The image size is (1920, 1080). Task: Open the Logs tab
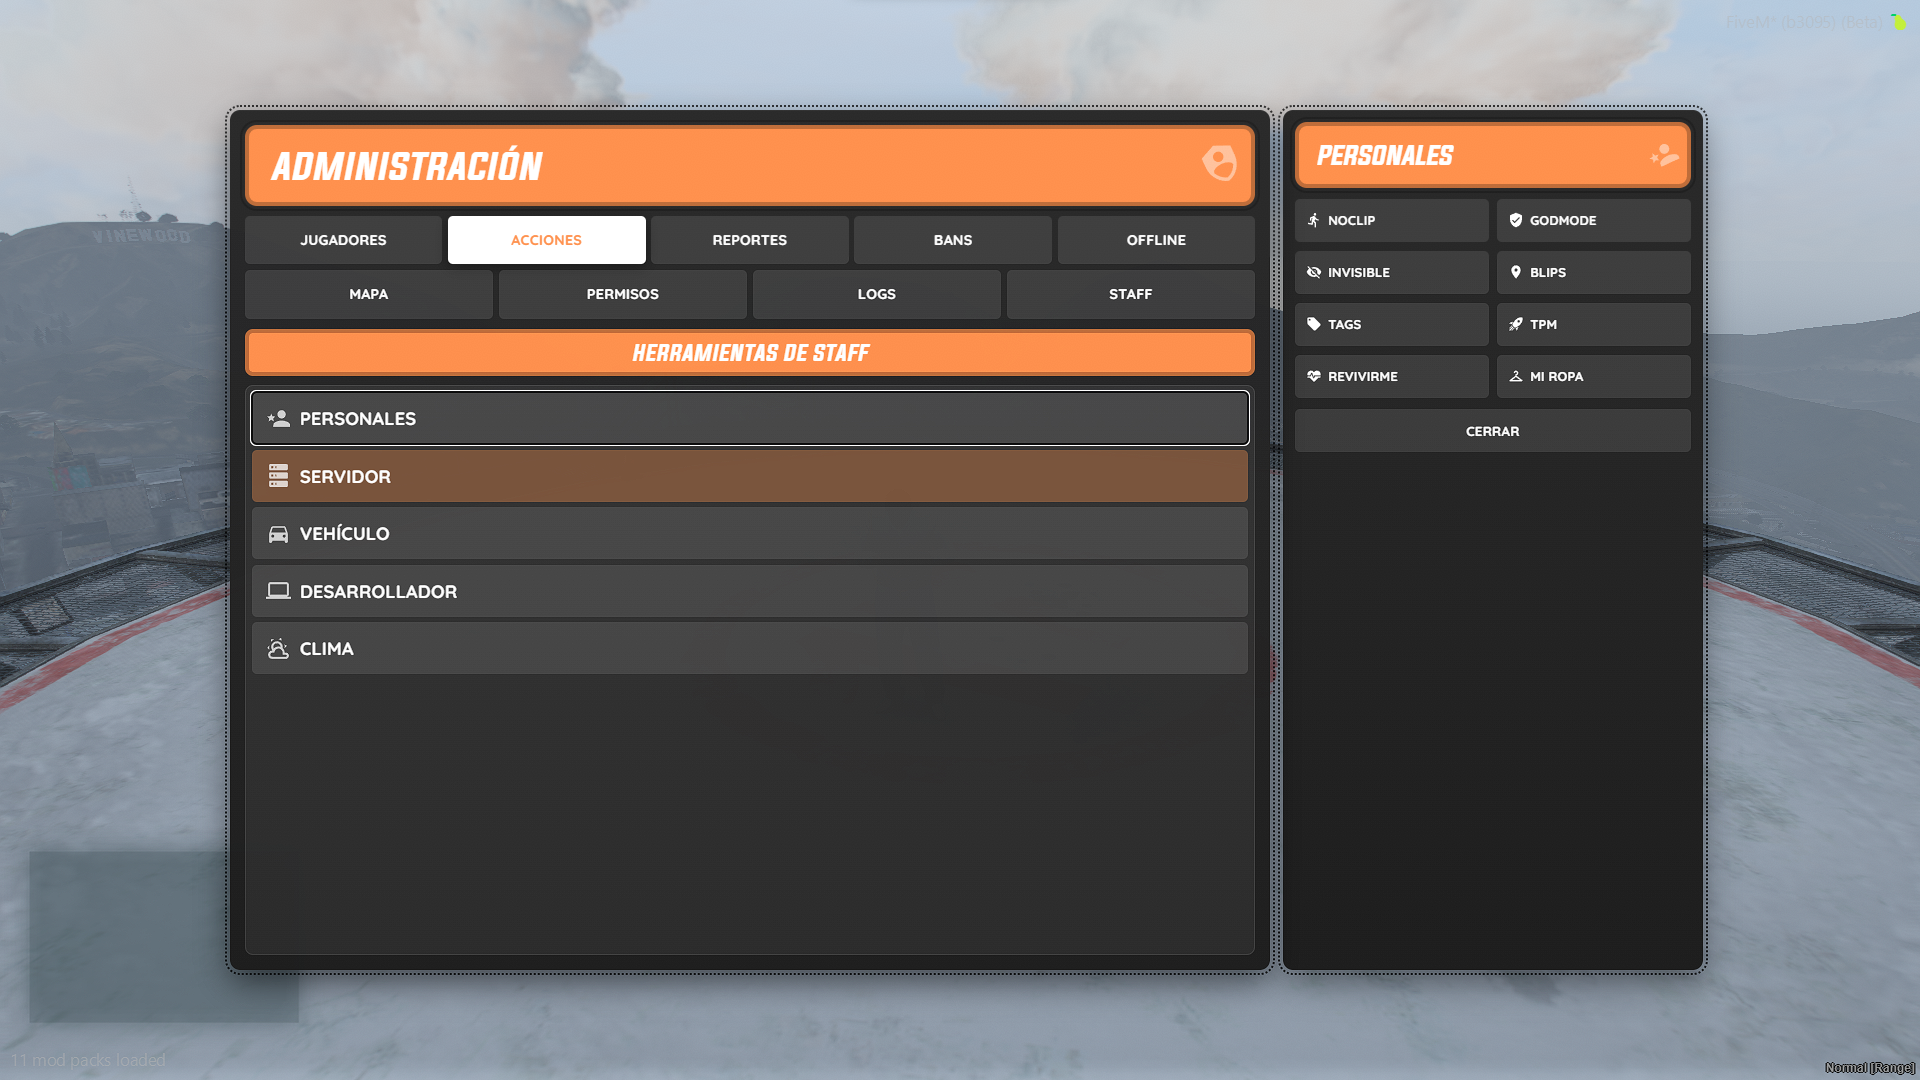tap(876, 294)
